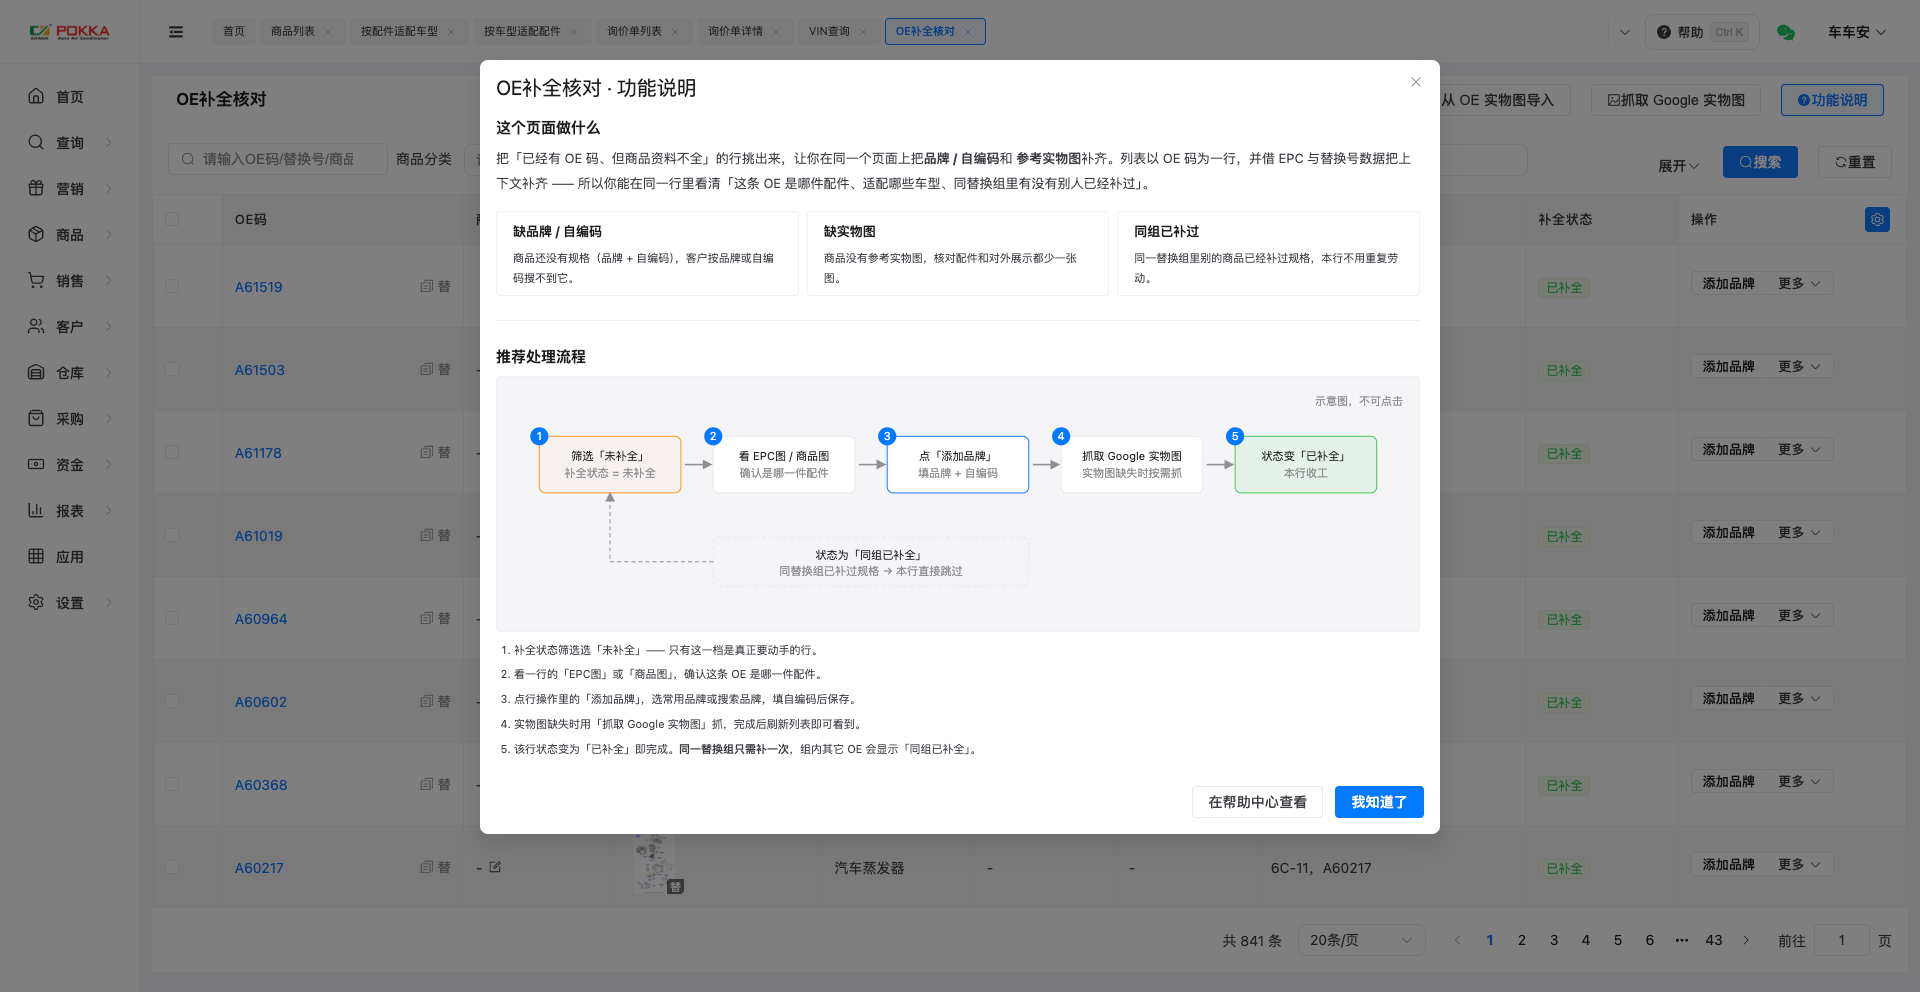Expand the 报表 sidebar menu

pos(70,511)
